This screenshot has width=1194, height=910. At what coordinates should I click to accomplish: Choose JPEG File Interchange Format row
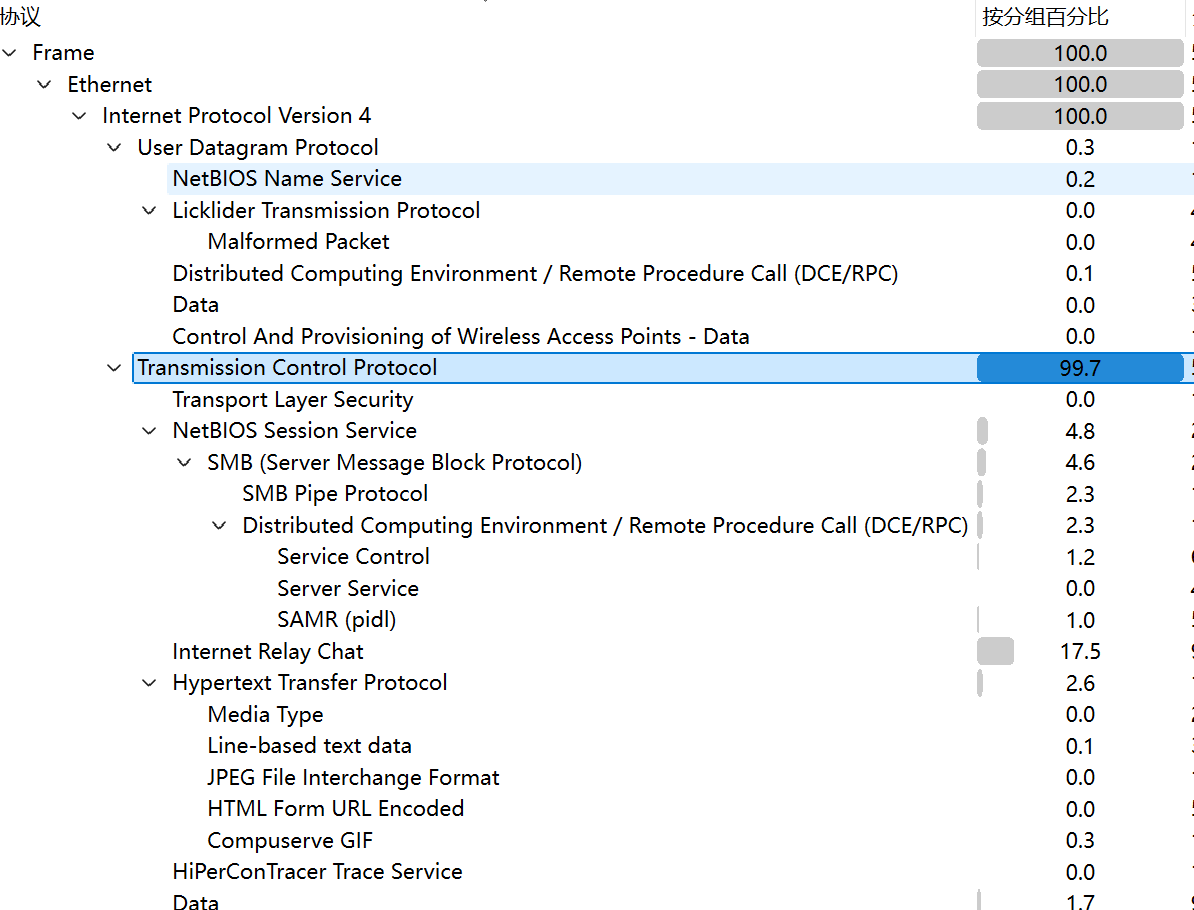pos(354,777)
